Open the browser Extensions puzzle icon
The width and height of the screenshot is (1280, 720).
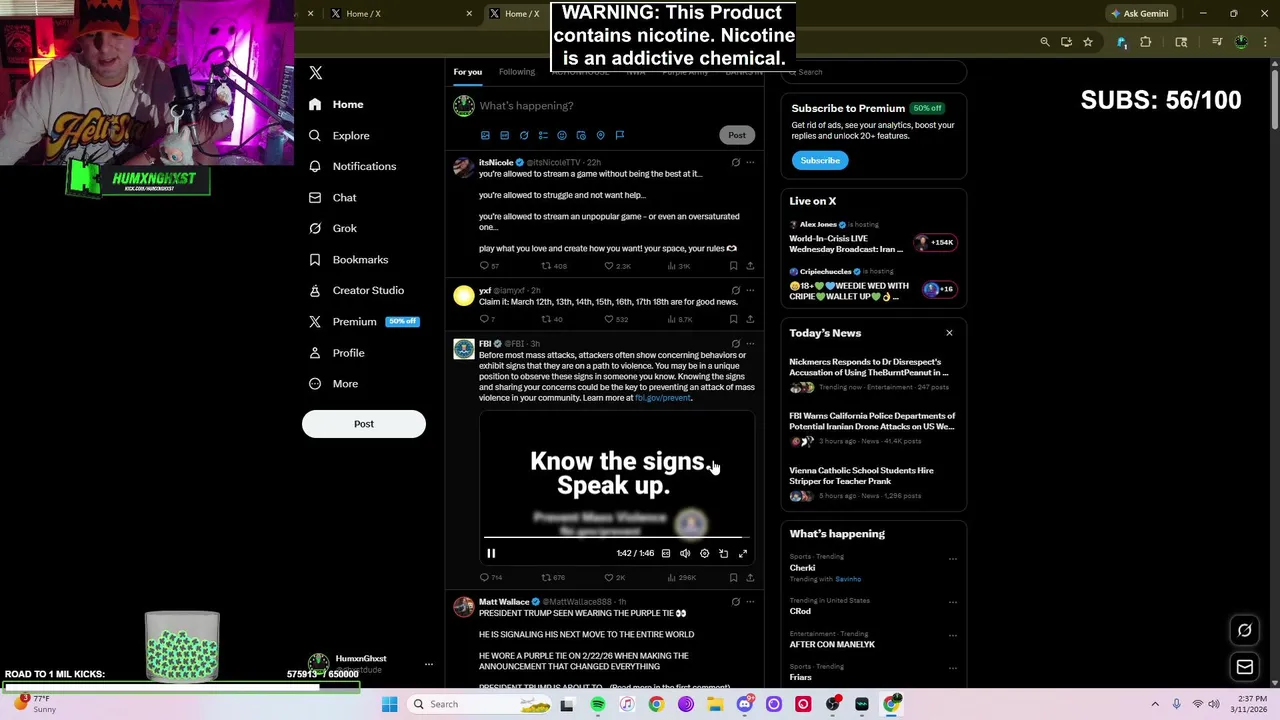(1146, 42)
